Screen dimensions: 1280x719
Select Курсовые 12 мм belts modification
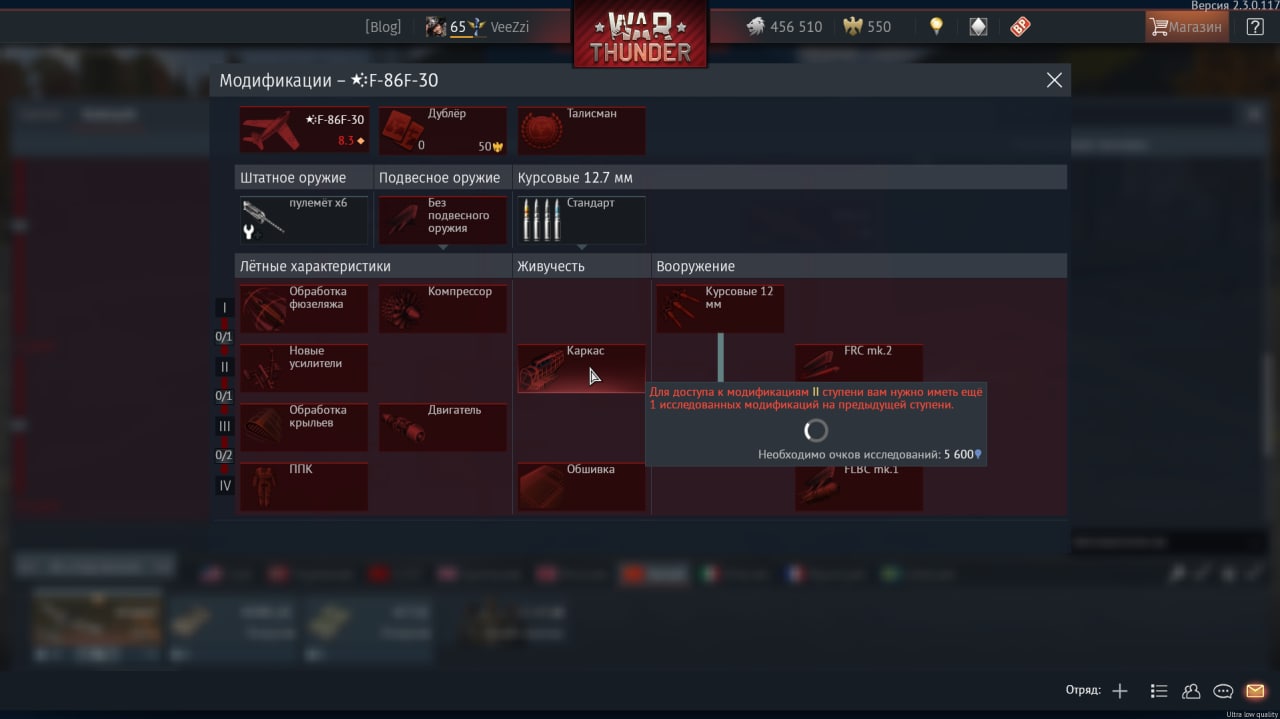(720, 308)
